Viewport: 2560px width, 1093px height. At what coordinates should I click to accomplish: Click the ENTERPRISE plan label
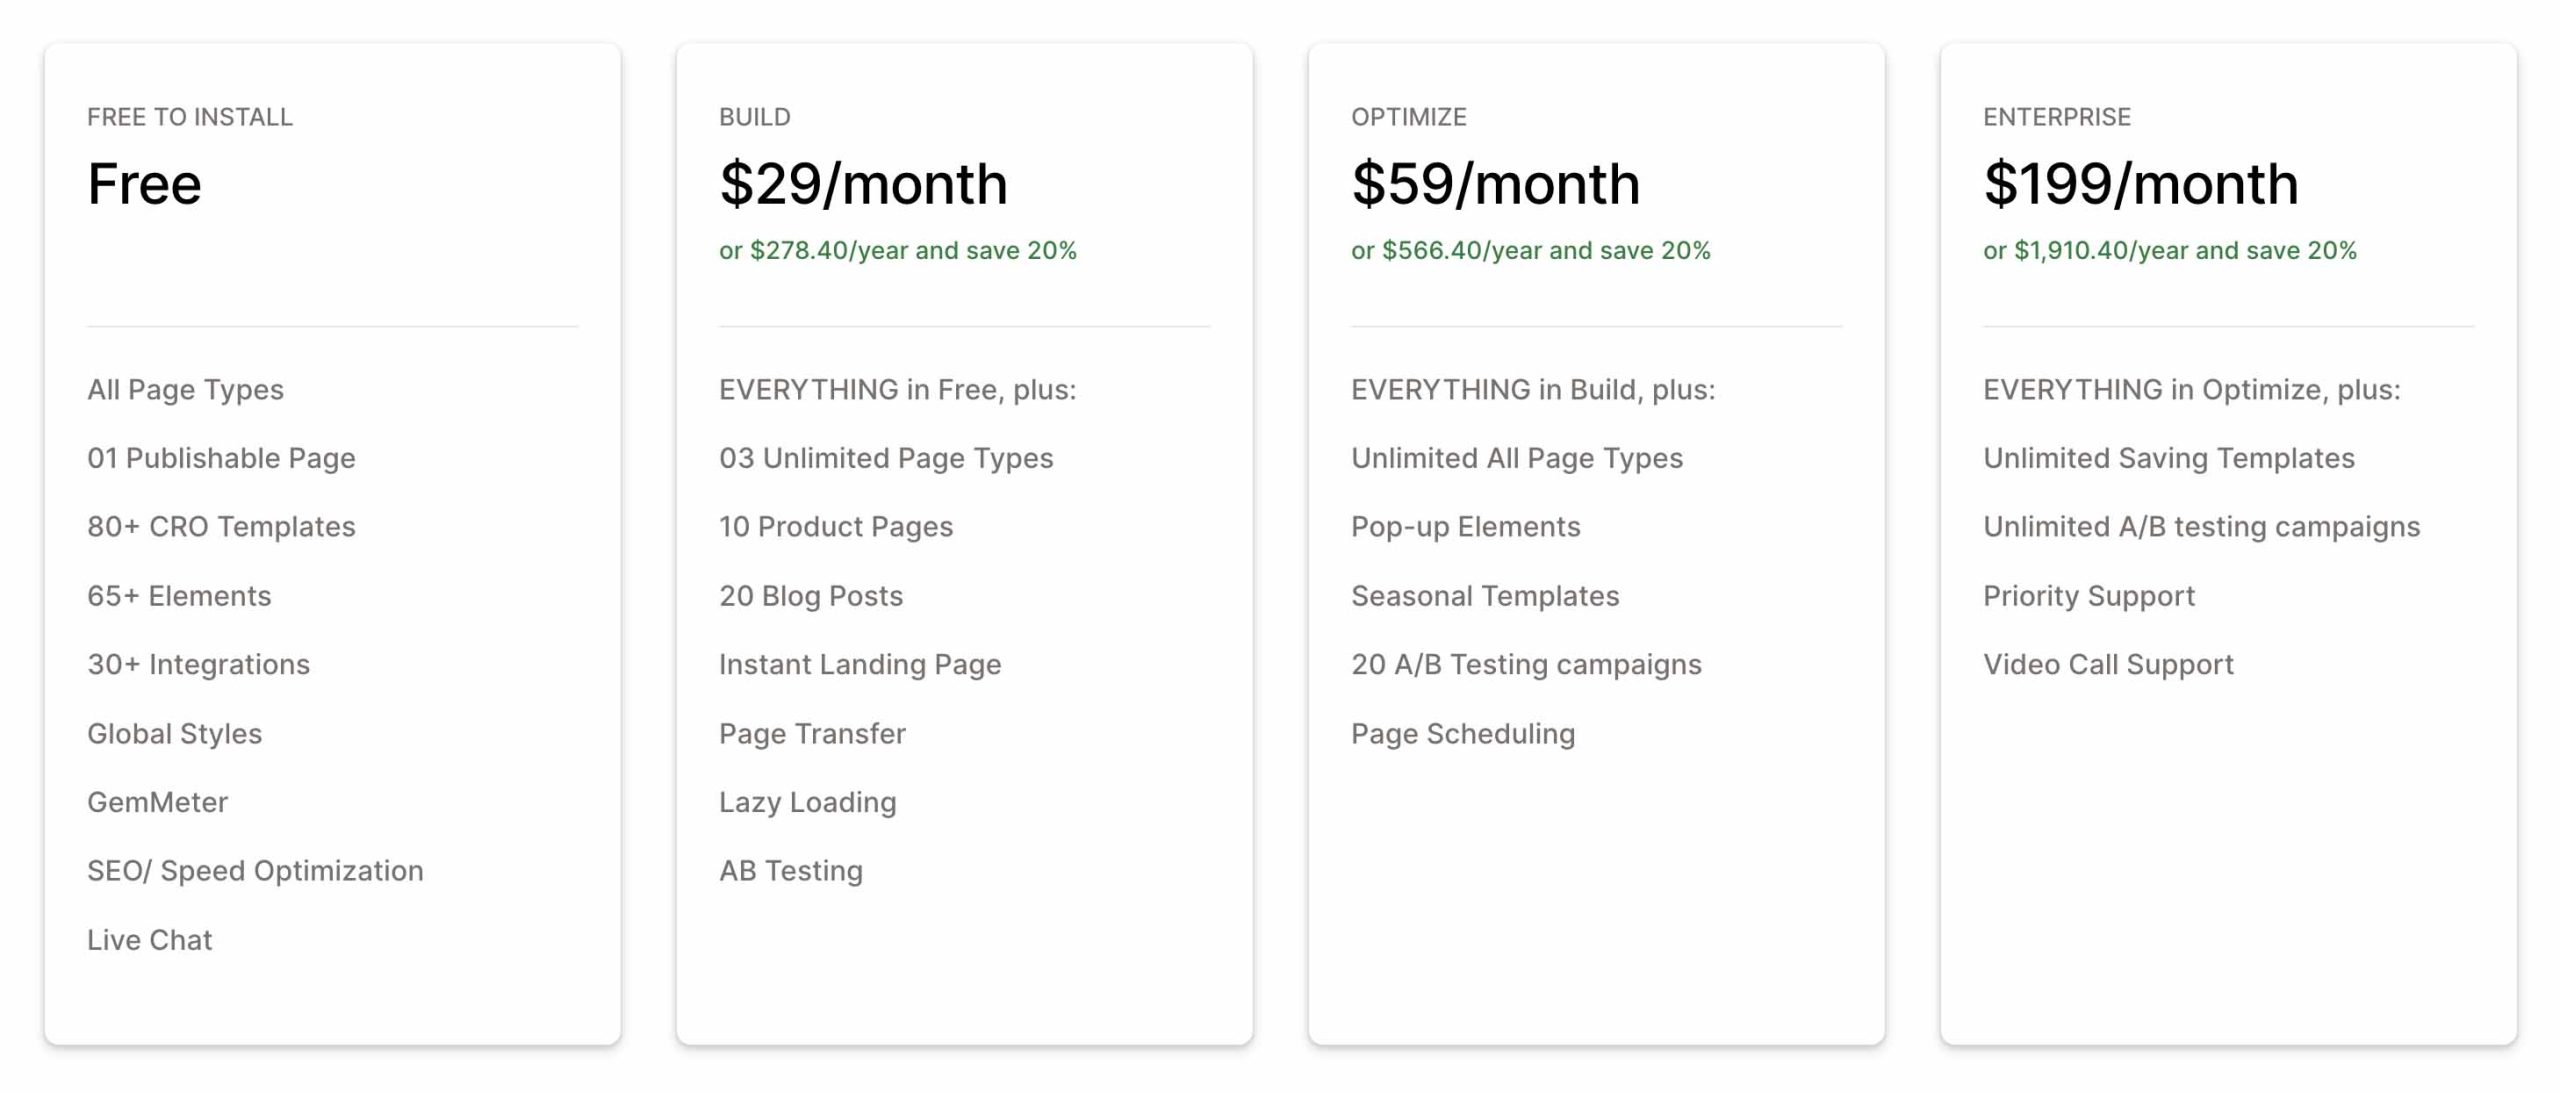pyautogui.click(x=2056, y=117)
